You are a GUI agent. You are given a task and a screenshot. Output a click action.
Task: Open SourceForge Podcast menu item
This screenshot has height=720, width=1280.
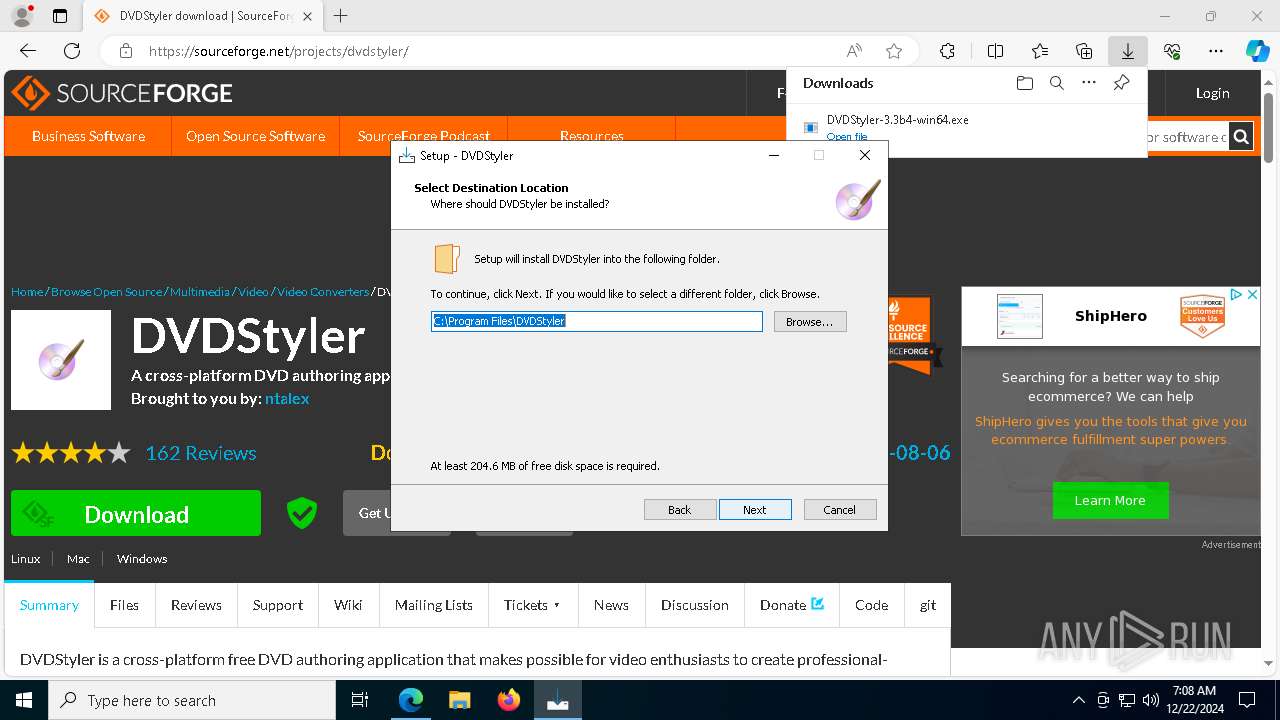coord(424,136)
